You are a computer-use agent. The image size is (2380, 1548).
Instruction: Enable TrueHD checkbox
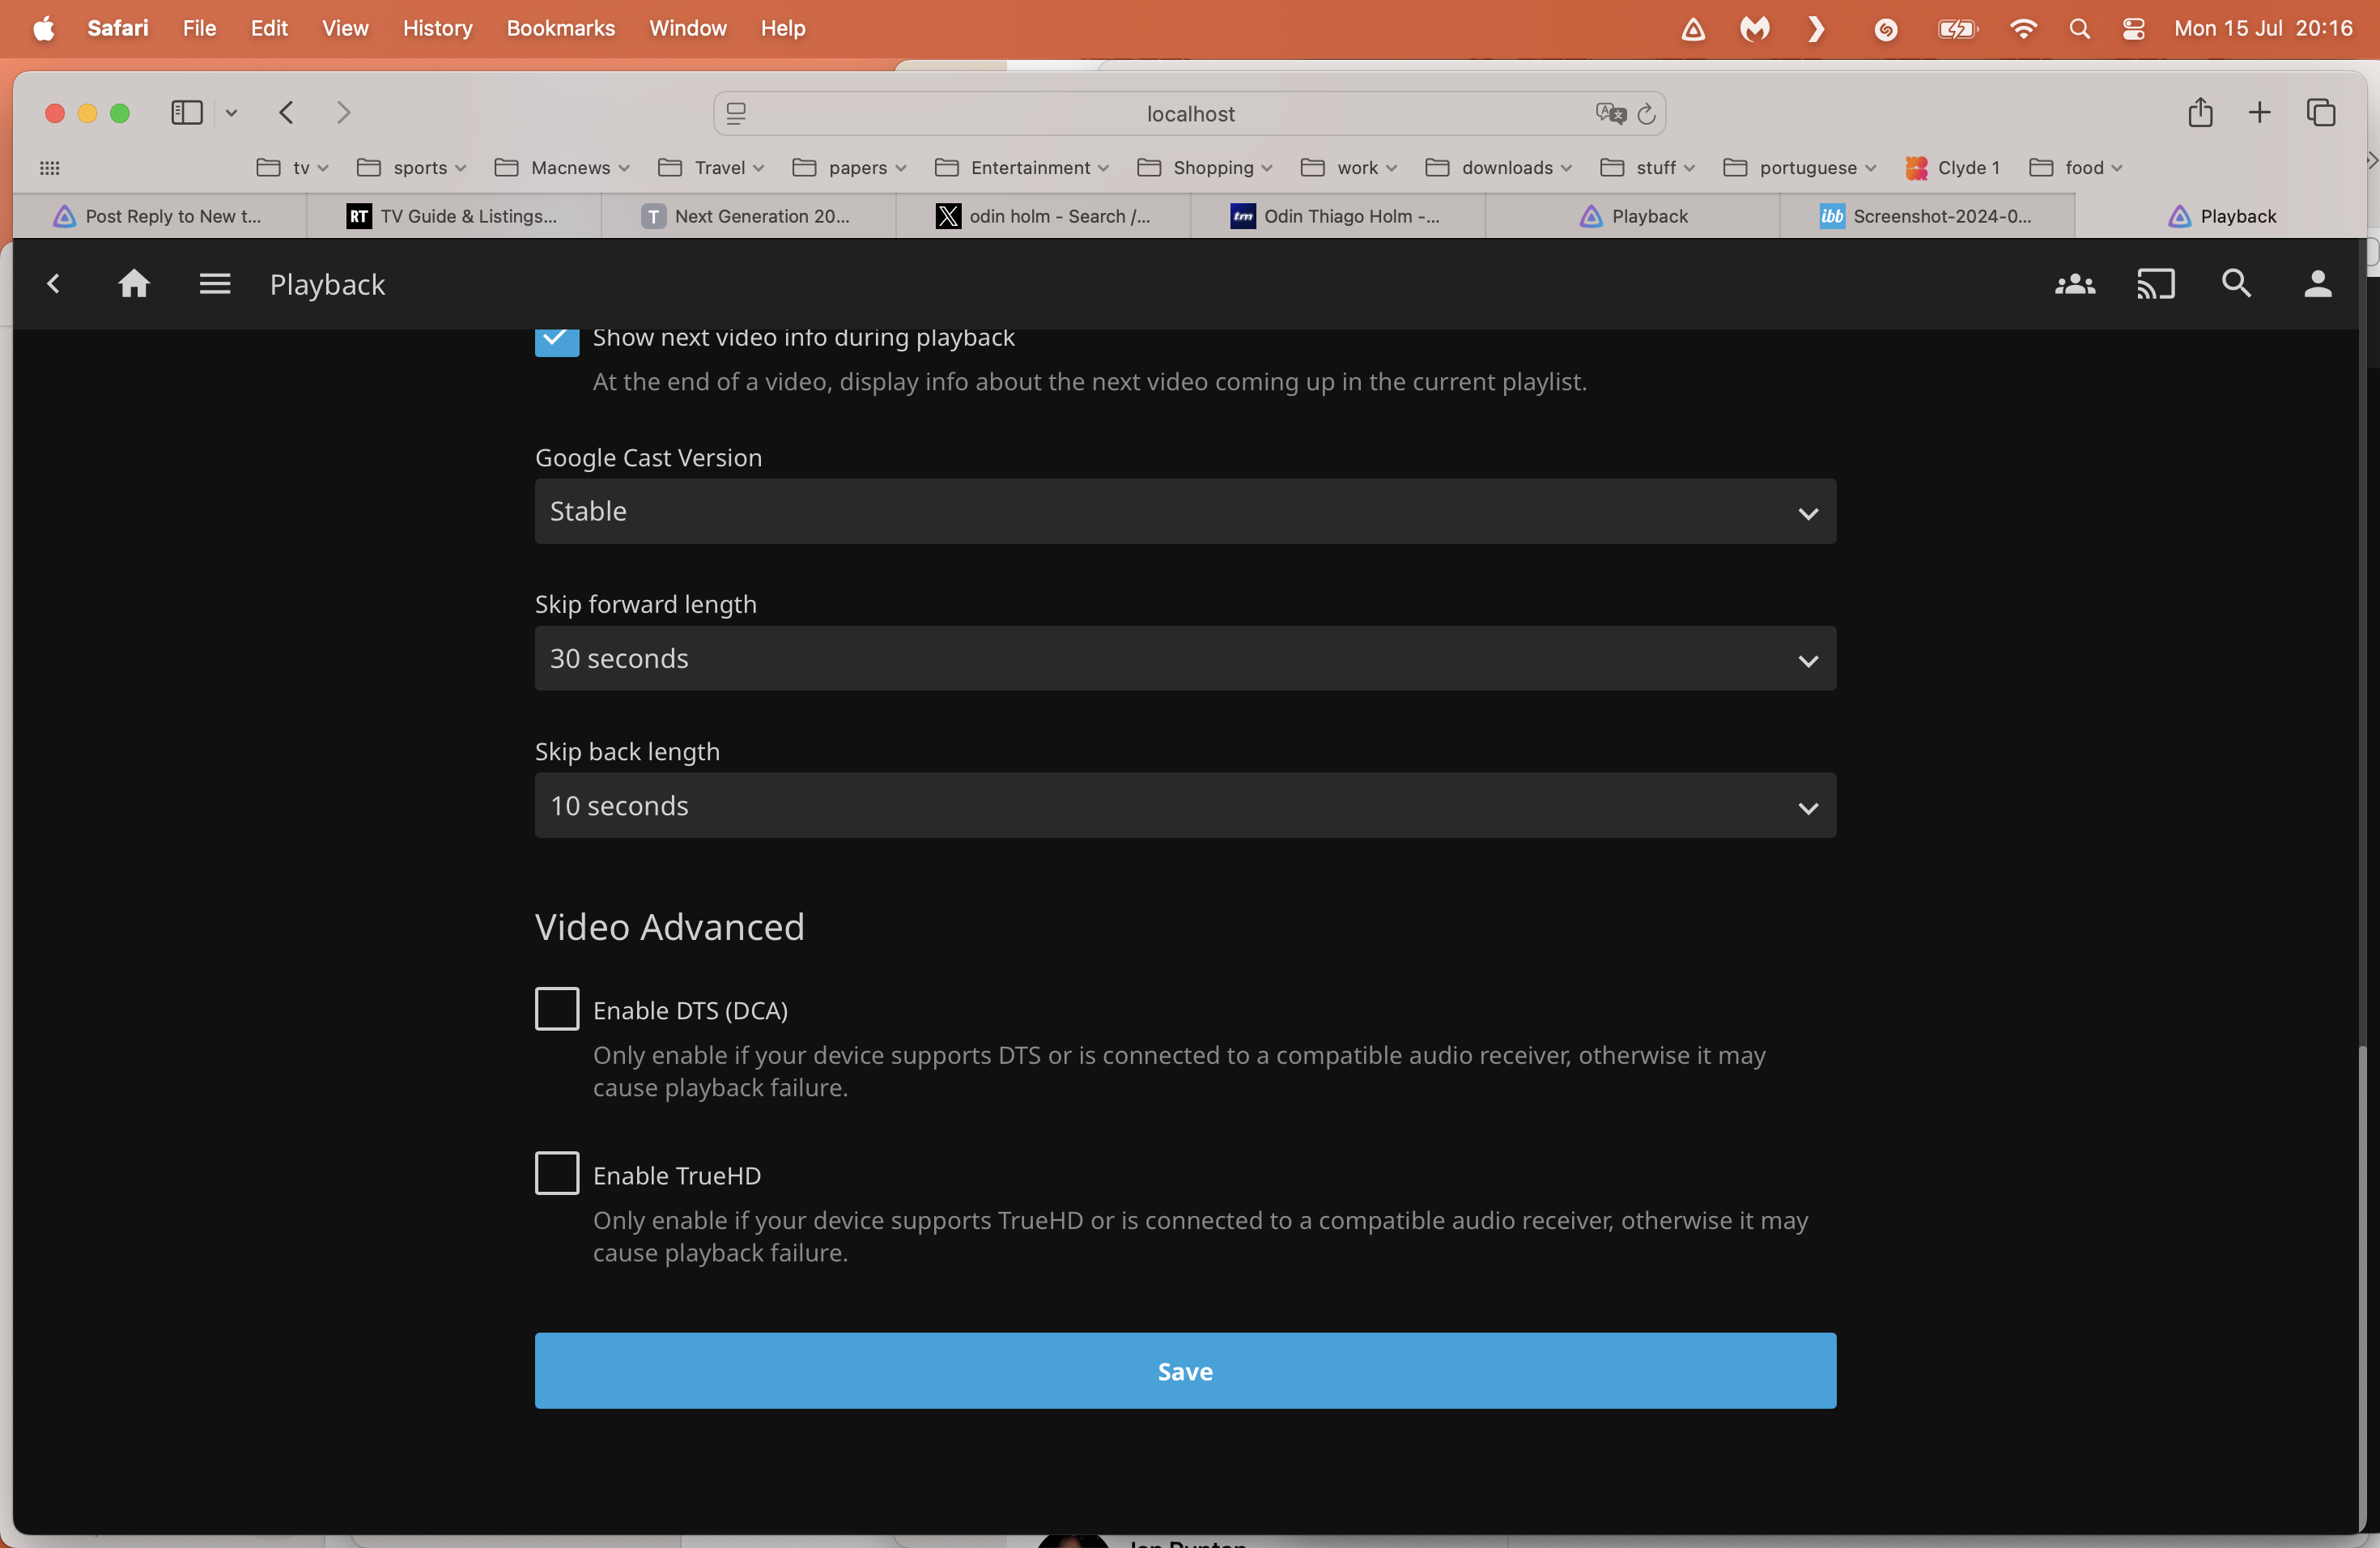coord(557,1173)
